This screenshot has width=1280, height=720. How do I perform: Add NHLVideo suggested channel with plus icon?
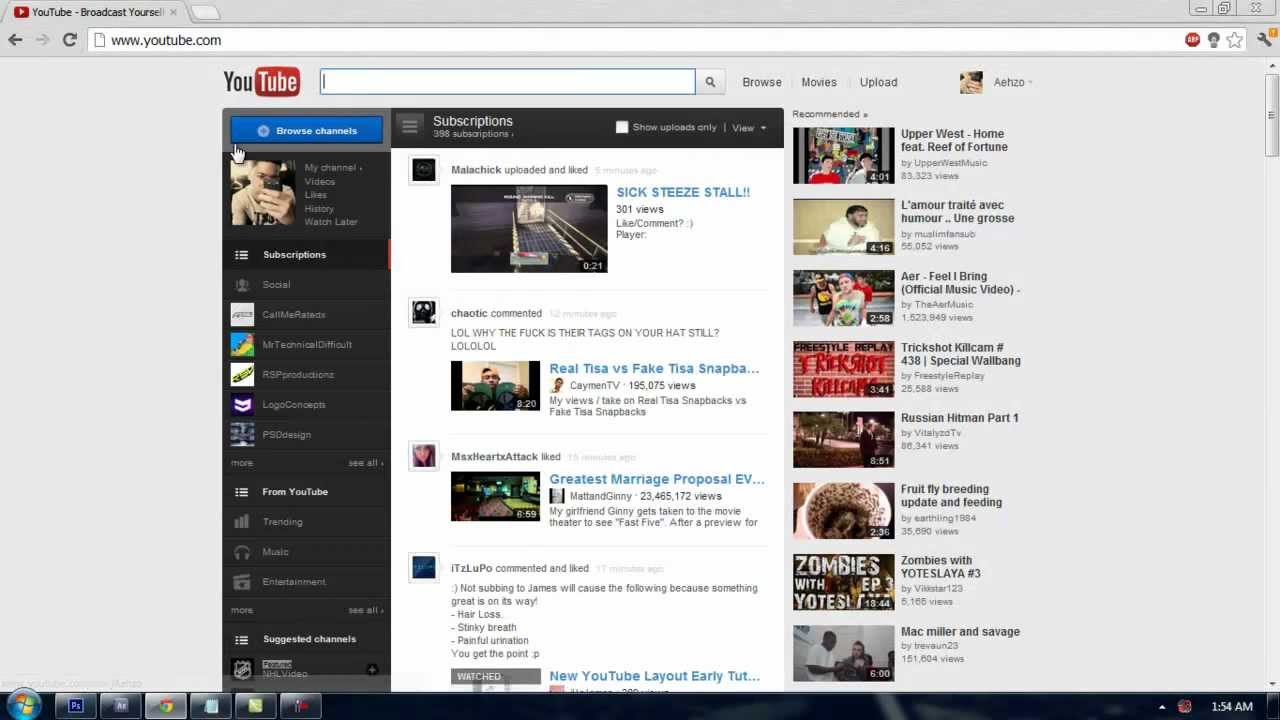click(x=372, y=669)
